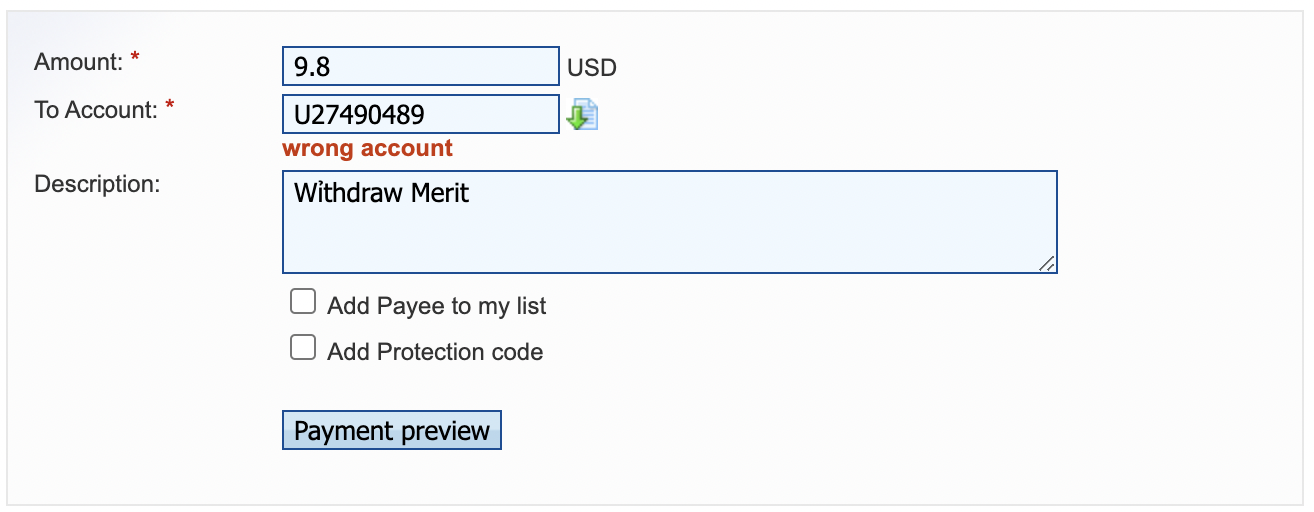Image resolution: width=1314 pixels, height=512 pixels.
Task: Click the 9.8 value in Amount field
Action: tap(312, 67)
